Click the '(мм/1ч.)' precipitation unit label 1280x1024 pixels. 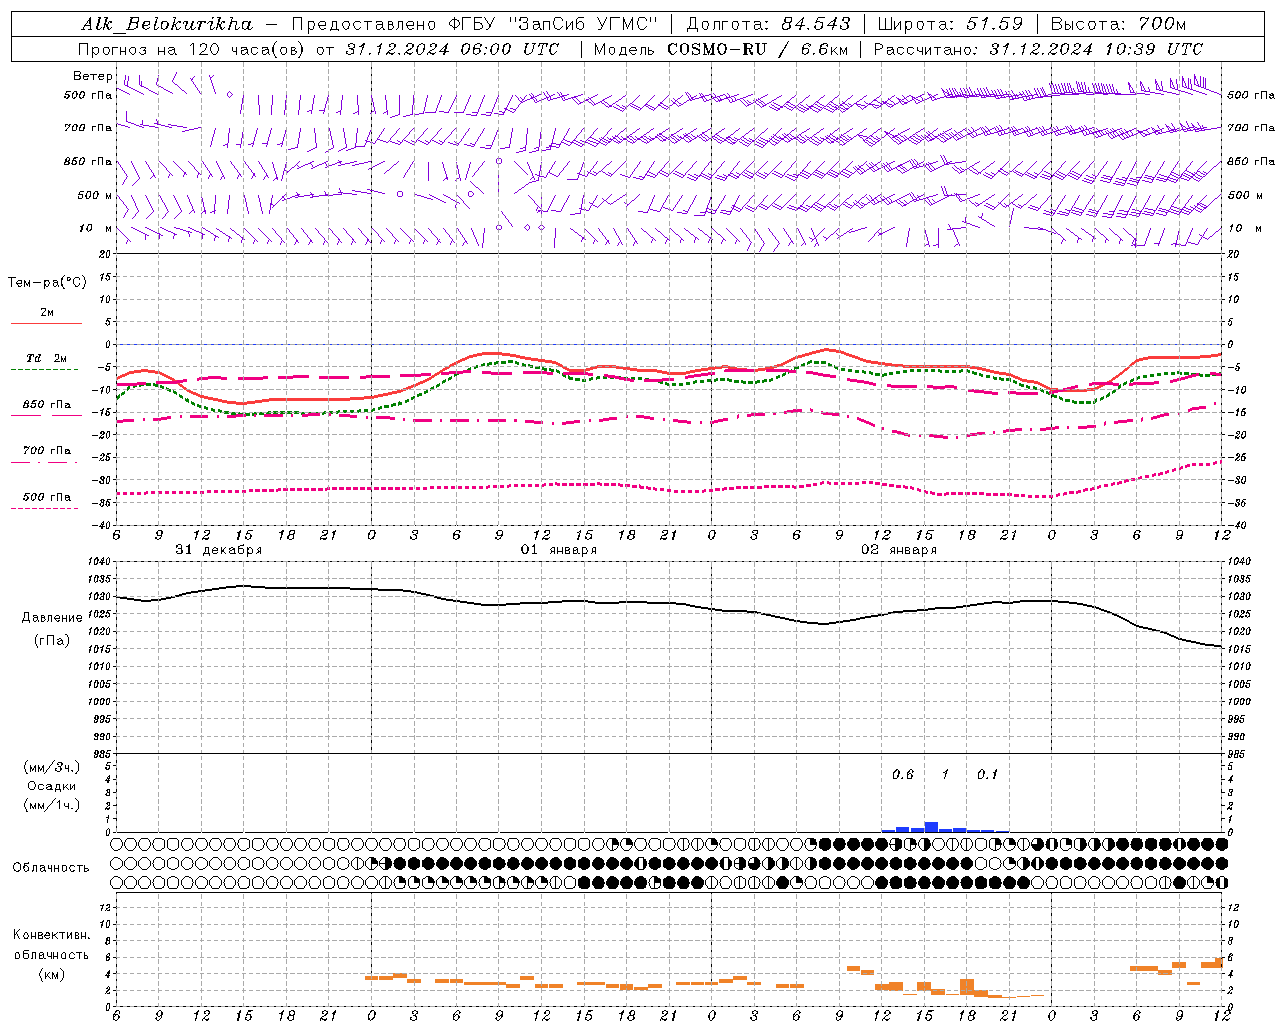pyautogui.click(x=51, y=805)
